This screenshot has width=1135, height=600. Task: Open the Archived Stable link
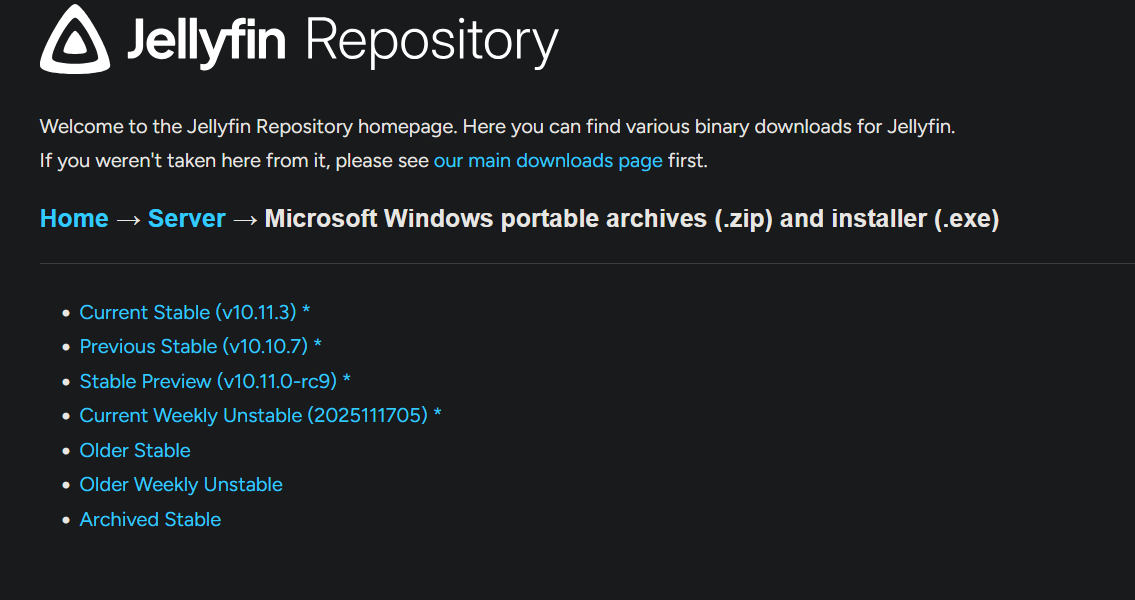click(x=150, y=519)
